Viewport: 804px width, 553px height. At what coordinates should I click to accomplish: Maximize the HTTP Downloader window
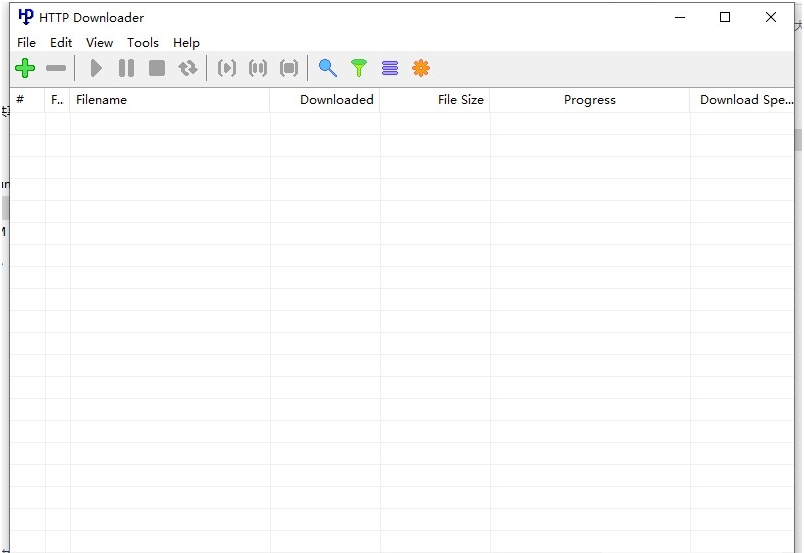coord(725,17)
